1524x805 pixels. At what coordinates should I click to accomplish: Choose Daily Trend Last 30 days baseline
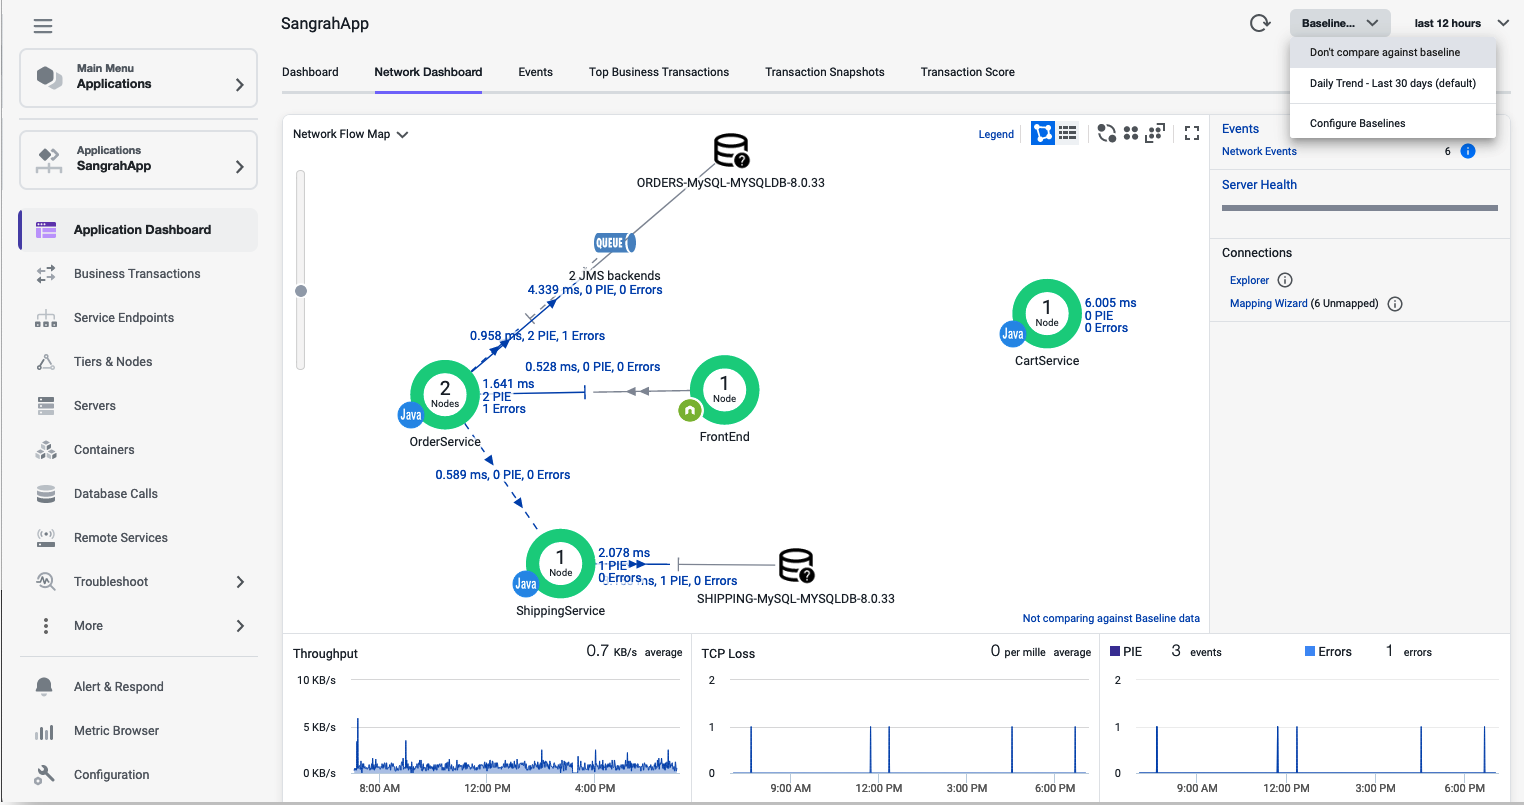[x=1393, y=83]
